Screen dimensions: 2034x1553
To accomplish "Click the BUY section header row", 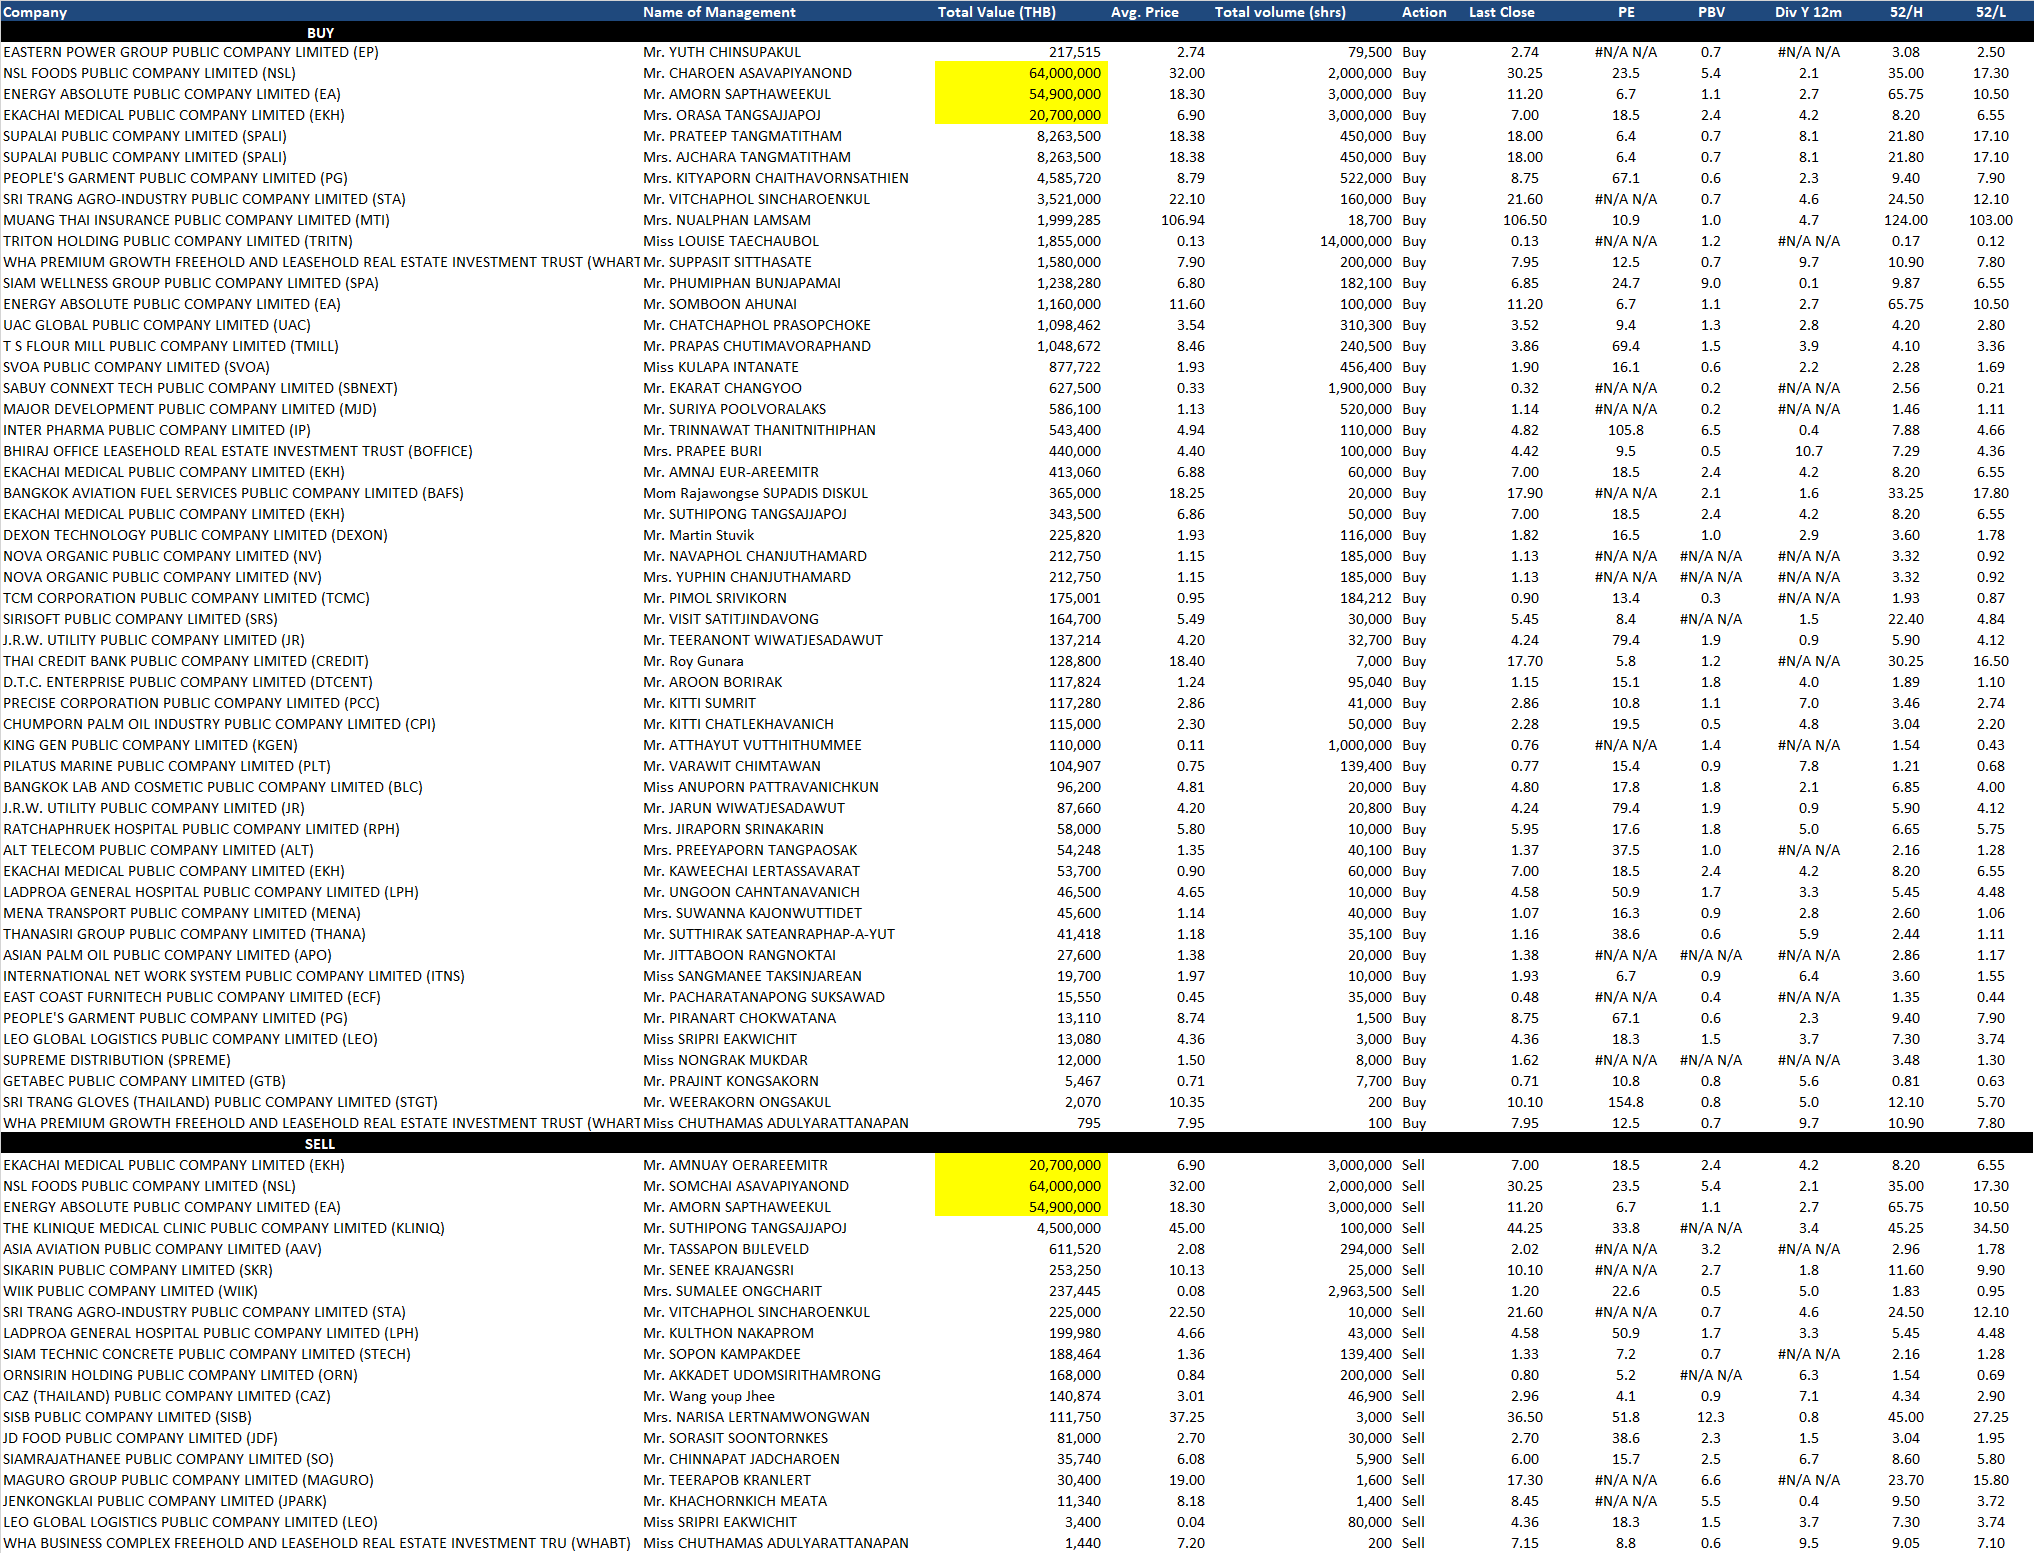I will 320,33.
